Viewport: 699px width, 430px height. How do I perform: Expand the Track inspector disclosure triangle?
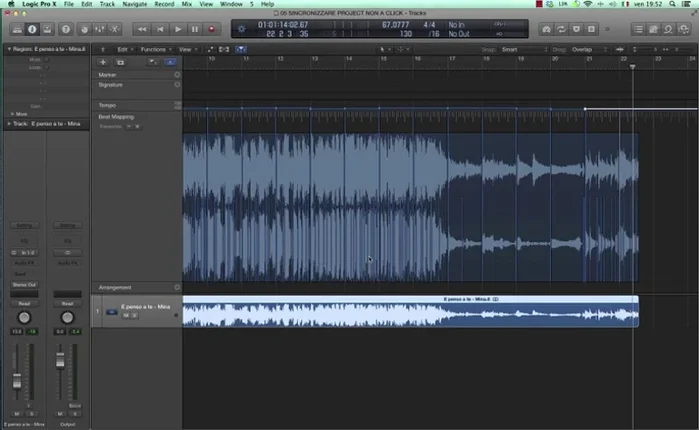tap(8, 123)
